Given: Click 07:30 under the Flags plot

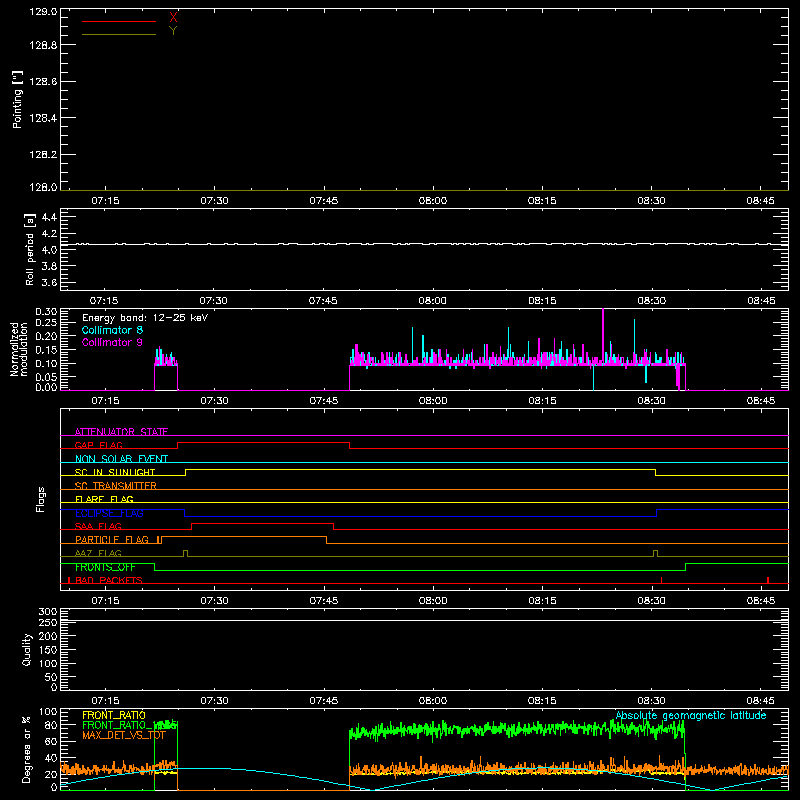Looking at the screenshot, I should tap(214, 601).
